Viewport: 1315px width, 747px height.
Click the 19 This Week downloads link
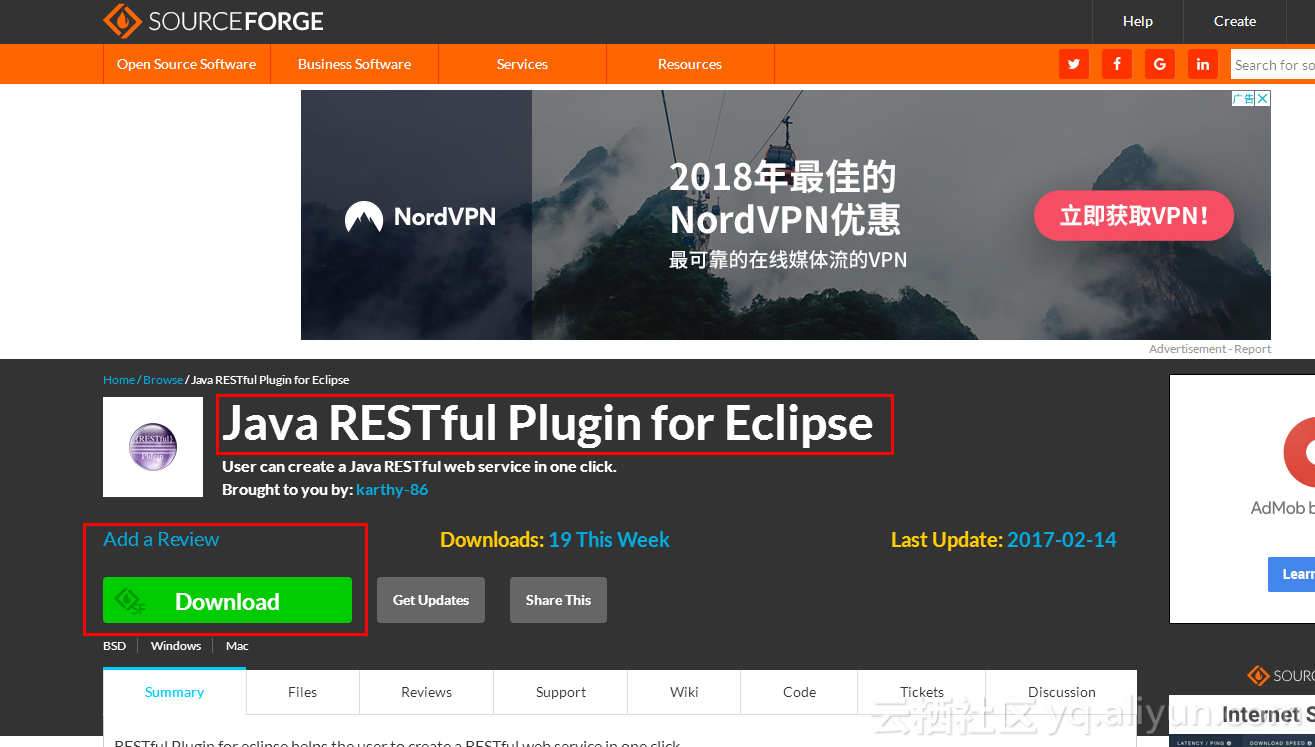point(609,540)
